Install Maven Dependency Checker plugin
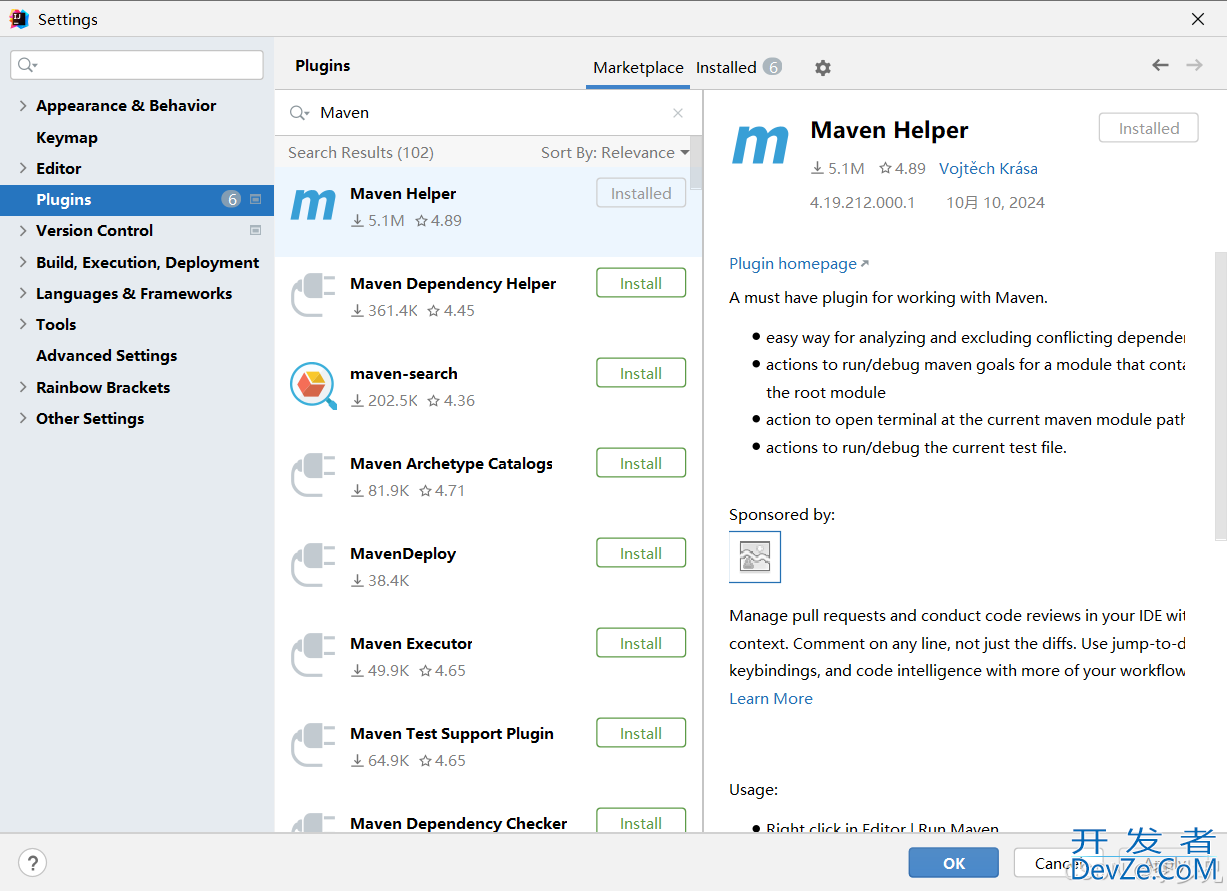1227x891 pixels. pos(641,820)
